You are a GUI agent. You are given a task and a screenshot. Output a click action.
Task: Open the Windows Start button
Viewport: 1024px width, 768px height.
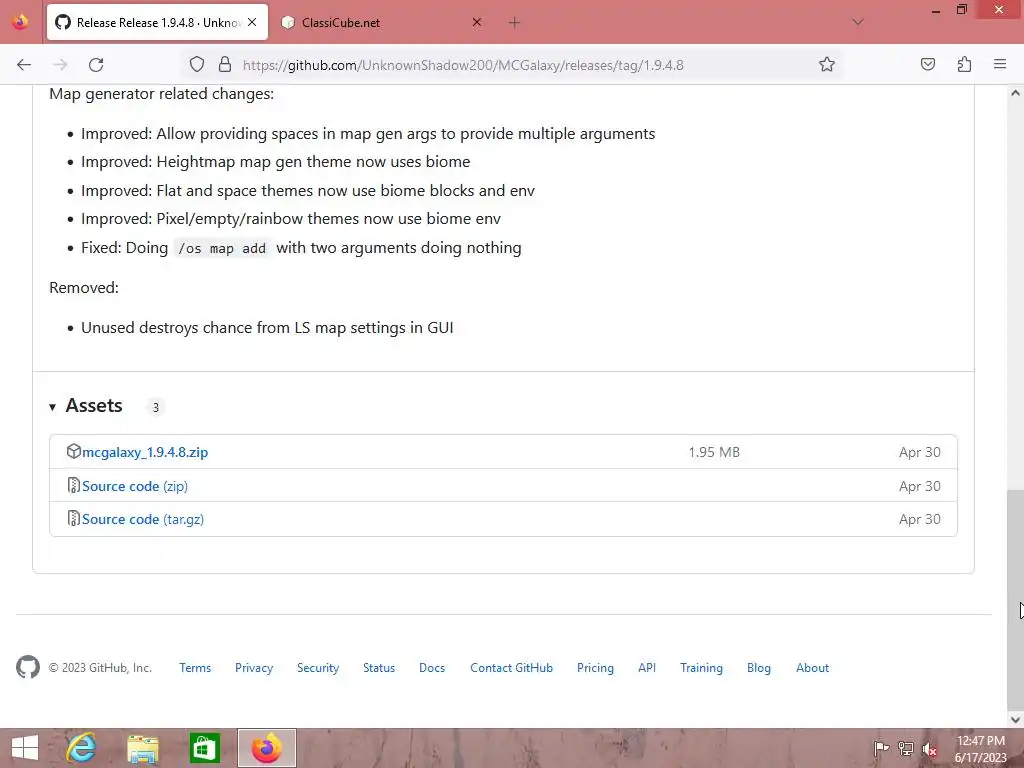click(25, 748)
